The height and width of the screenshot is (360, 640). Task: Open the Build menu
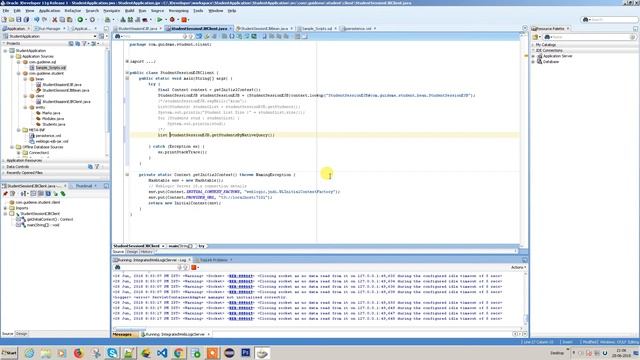pyautogui.click(x=129, y=11)
